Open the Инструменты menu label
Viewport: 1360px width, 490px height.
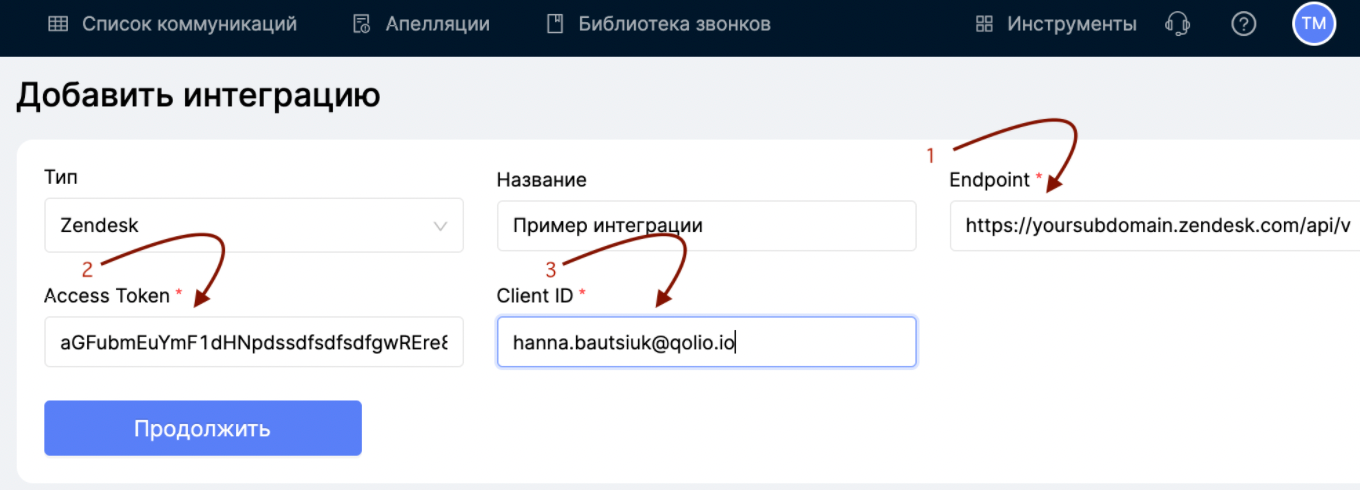1072,24
